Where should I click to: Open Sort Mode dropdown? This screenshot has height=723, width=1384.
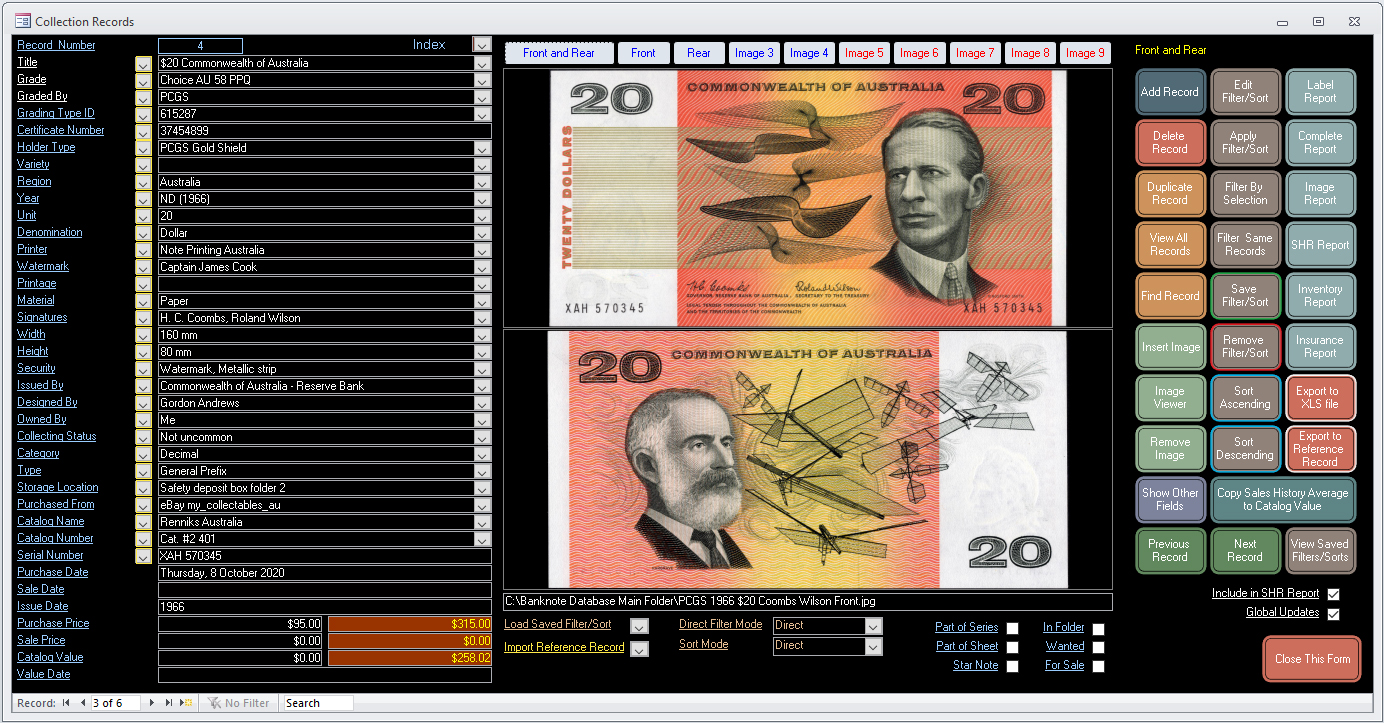click(873, 646)
